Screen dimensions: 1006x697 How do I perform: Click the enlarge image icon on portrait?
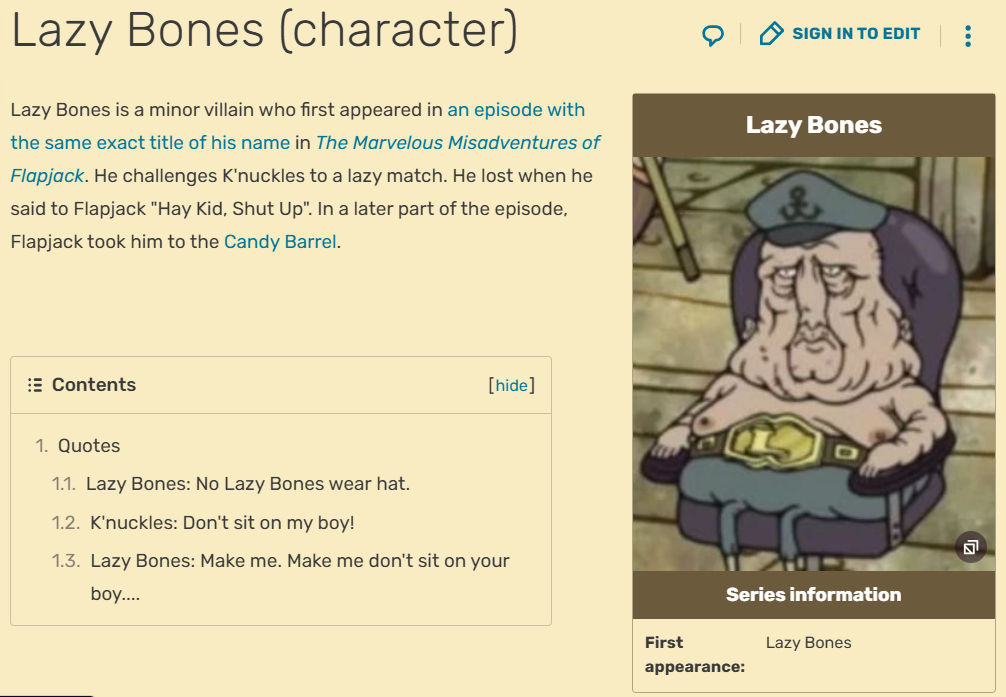(971, 547)
